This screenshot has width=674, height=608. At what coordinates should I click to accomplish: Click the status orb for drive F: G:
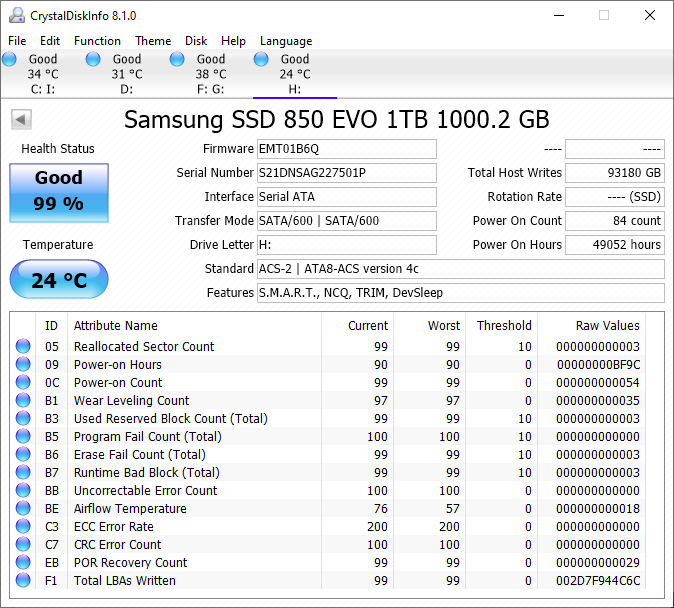coord(177,60)
